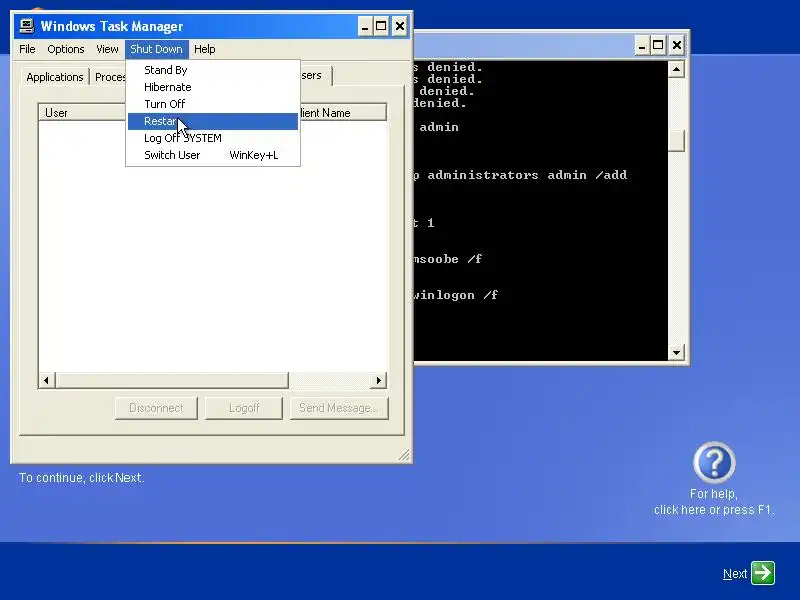The height and width of the screenshot is (600, 800).
Task: Click the blue question mark help icon
Action: (714, 462)
